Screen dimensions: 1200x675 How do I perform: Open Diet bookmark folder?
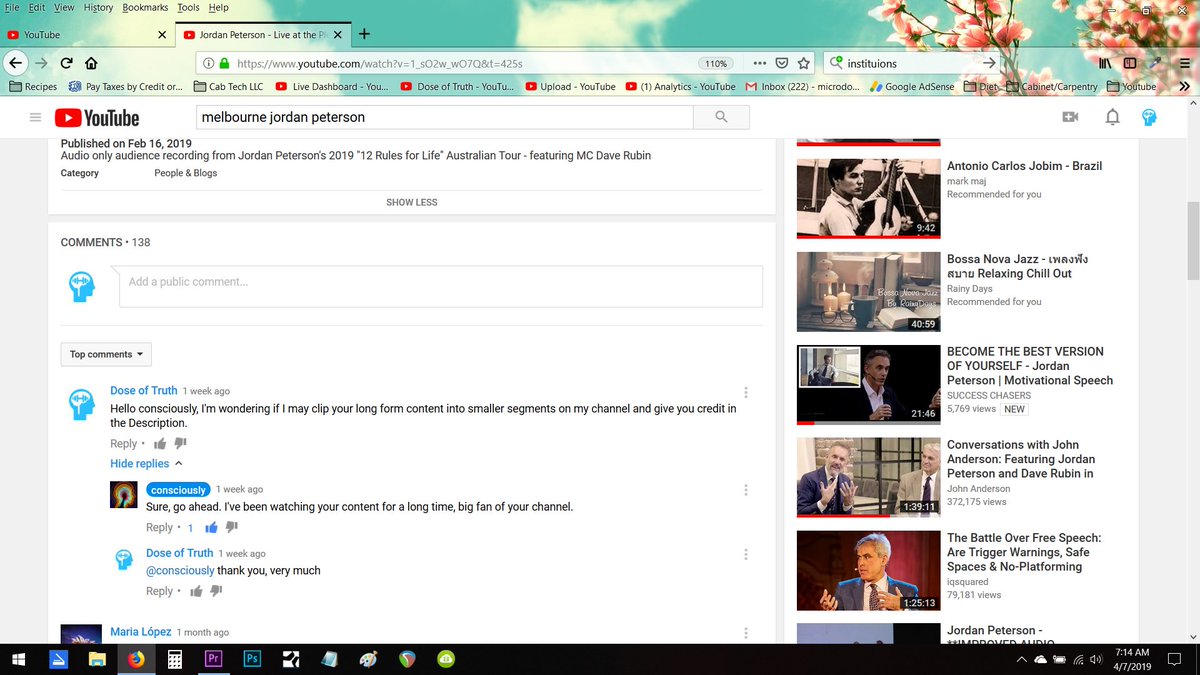pyautogui.click(x=981, y=87)
